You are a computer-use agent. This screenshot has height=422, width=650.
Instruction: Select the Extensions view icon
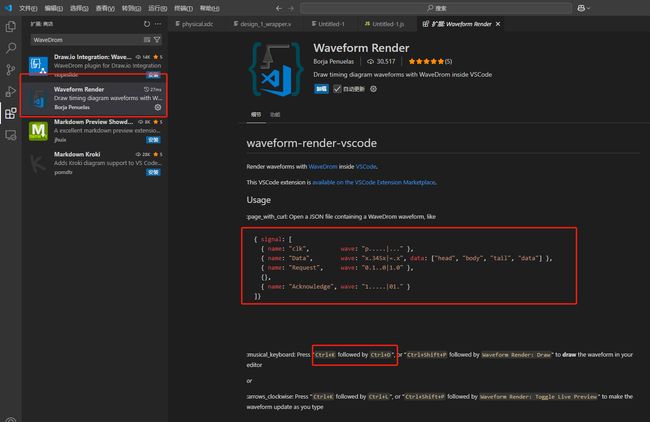11,113
